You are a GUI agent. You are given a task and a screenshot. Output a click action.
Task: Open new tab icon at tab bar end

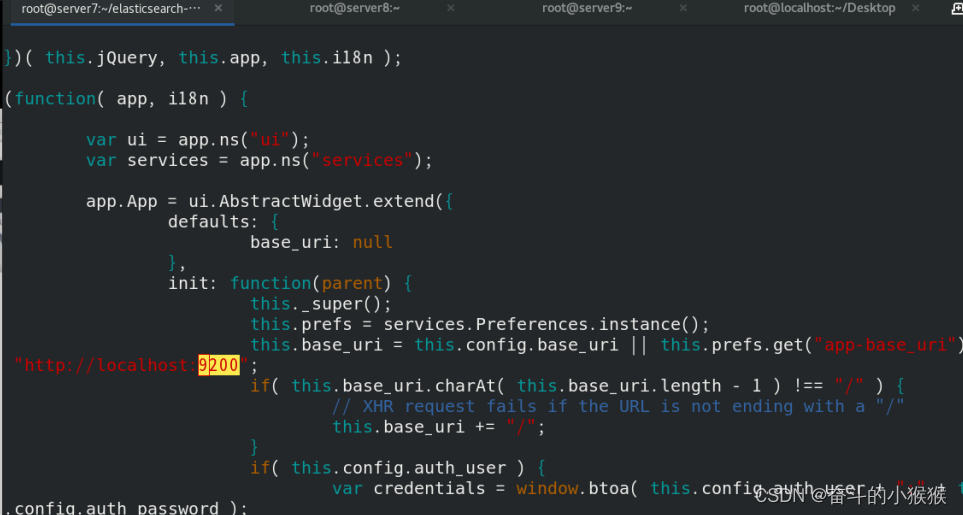click(957, 9)
